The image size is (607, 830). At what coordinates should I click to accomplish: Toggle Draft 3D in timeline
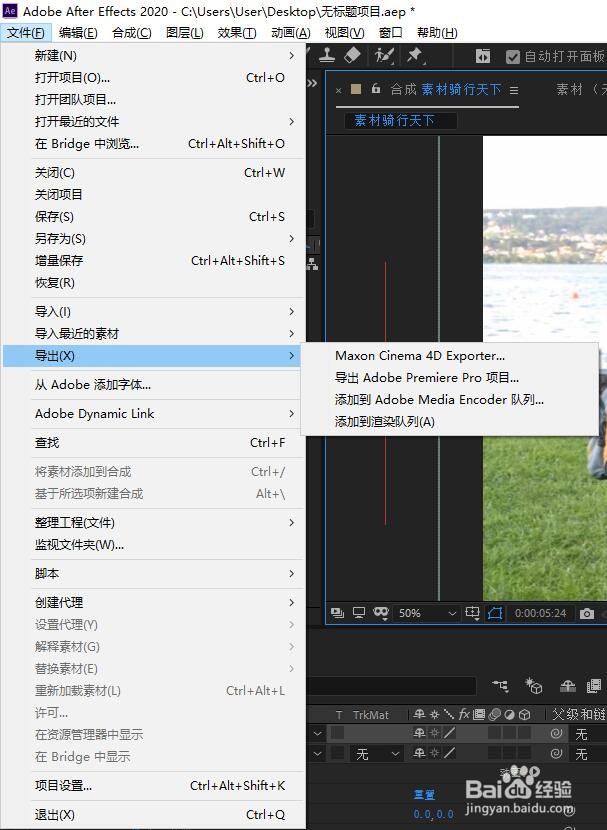pos(533,686)
